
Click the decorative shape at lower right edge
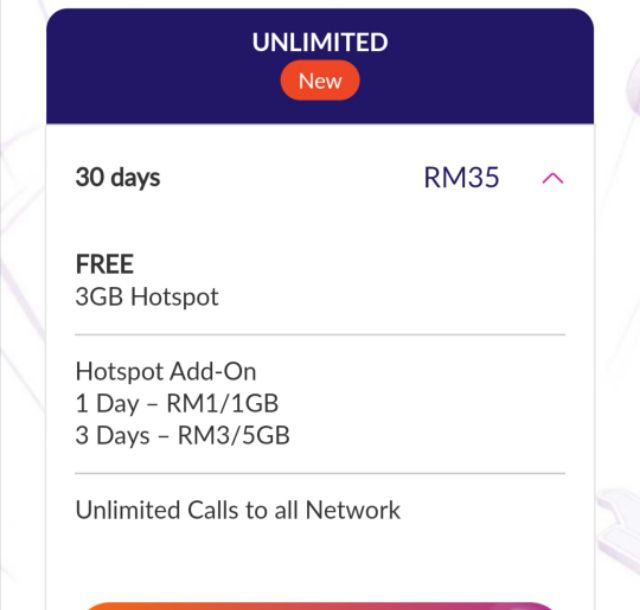pos(620,520)
